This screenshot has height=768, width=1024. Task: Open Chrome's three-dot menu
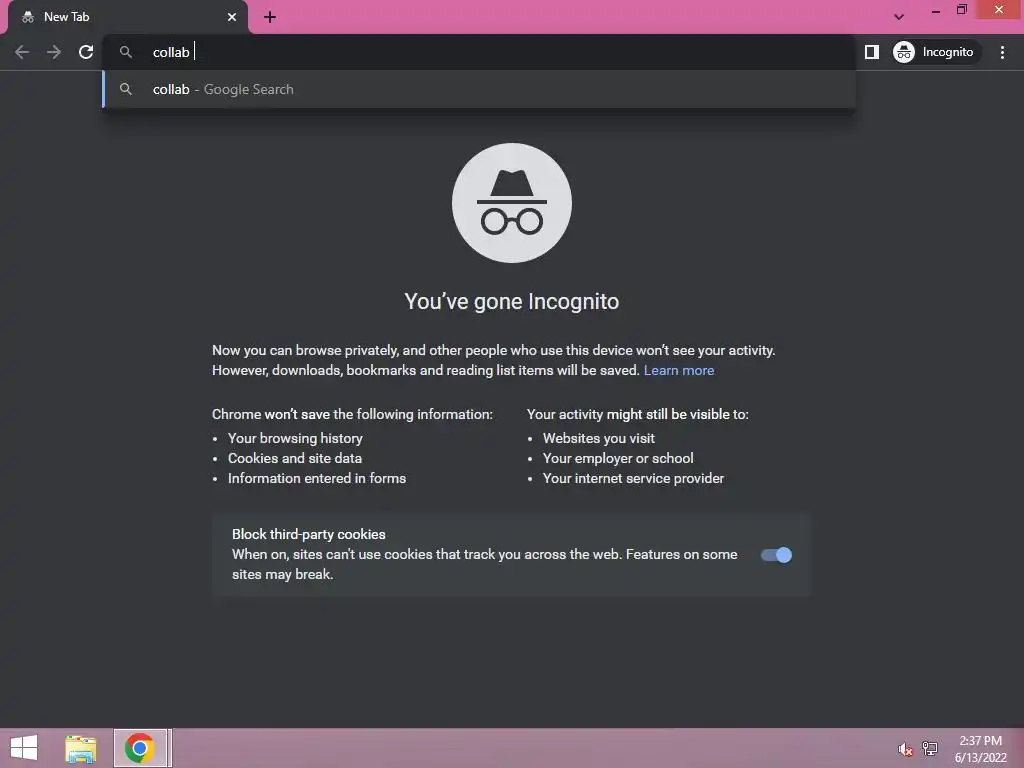click(x=1002, y=52)
